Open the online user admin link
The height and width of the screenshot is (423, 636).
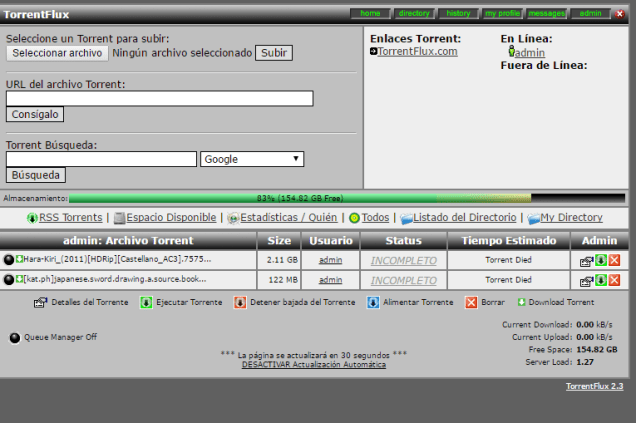click(x=530, y=53)
